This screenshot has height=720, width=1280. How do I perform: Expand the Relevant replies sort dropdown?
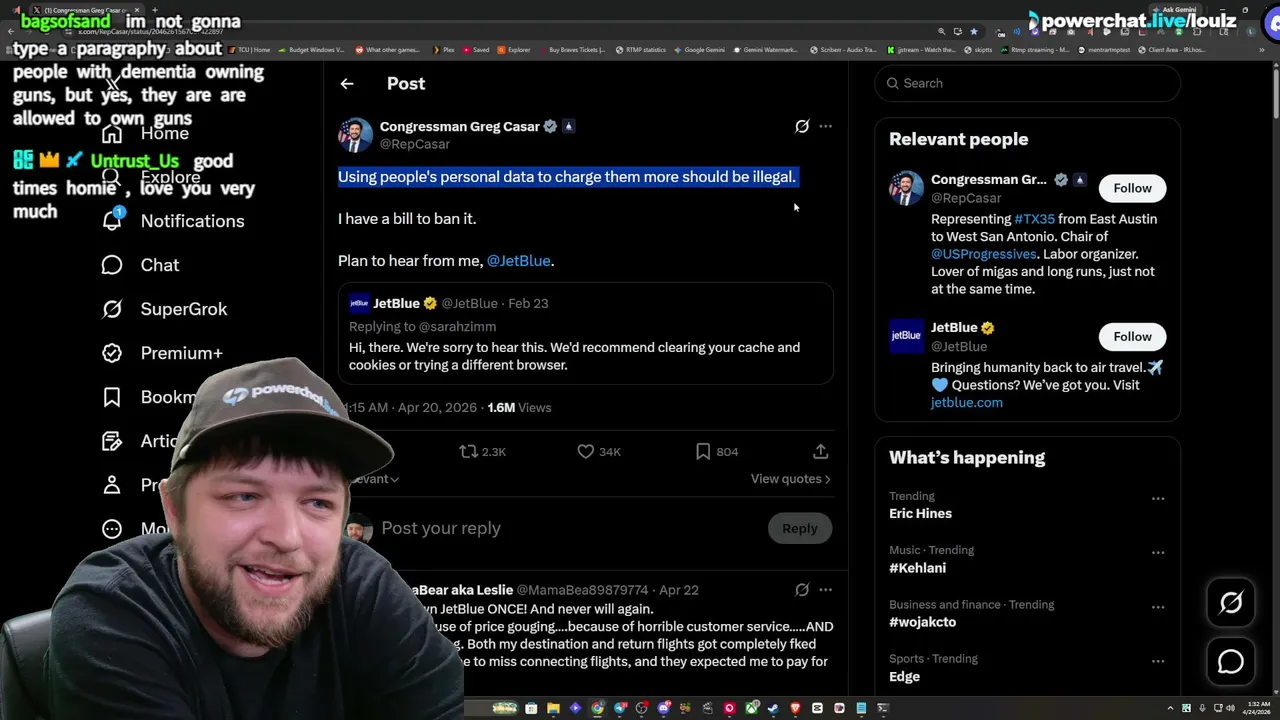pos(375,479)
